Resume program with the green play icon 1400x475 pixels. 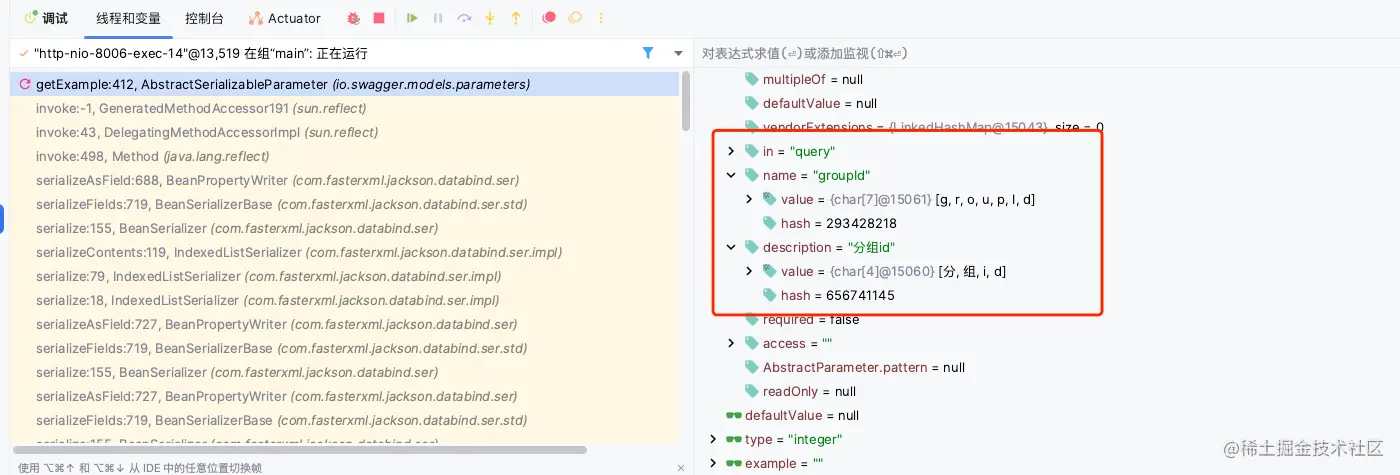point(412,18)
